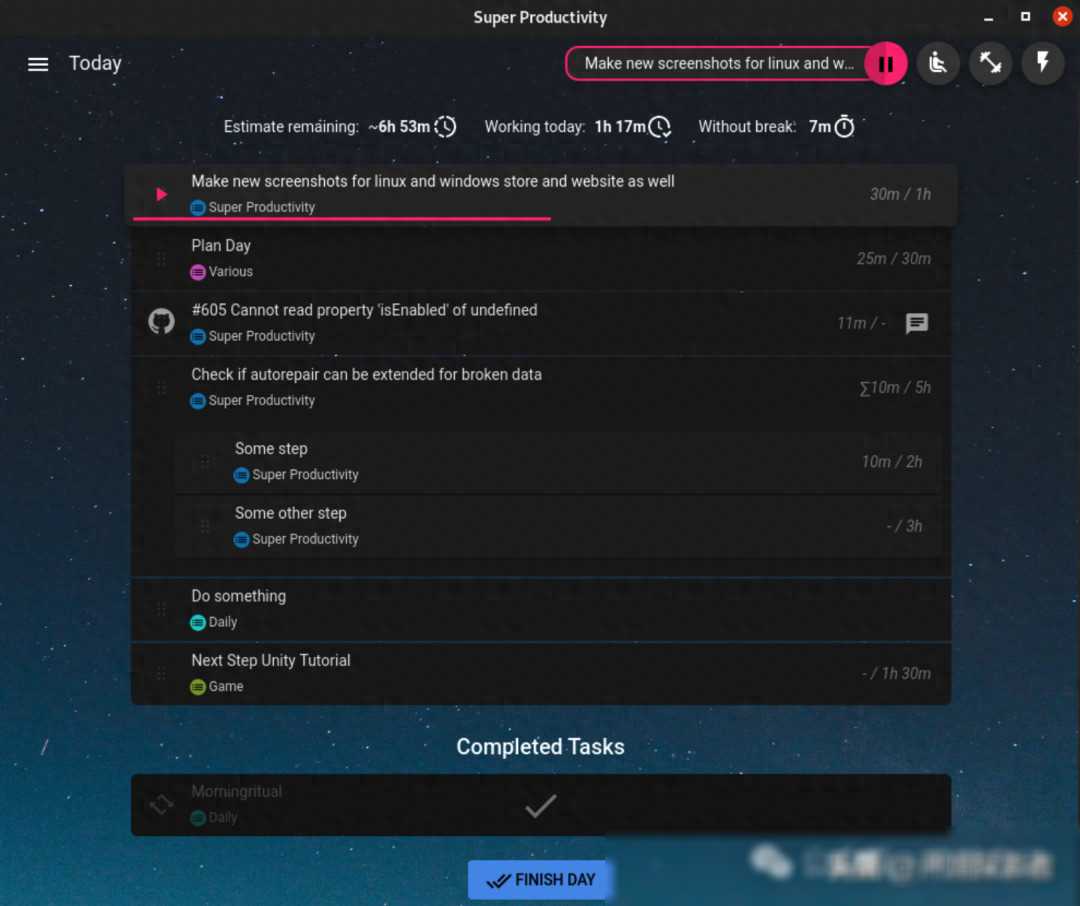Pause the current task timer
The width and height of the screenshot is (1080, 906).
coord(886,64)
